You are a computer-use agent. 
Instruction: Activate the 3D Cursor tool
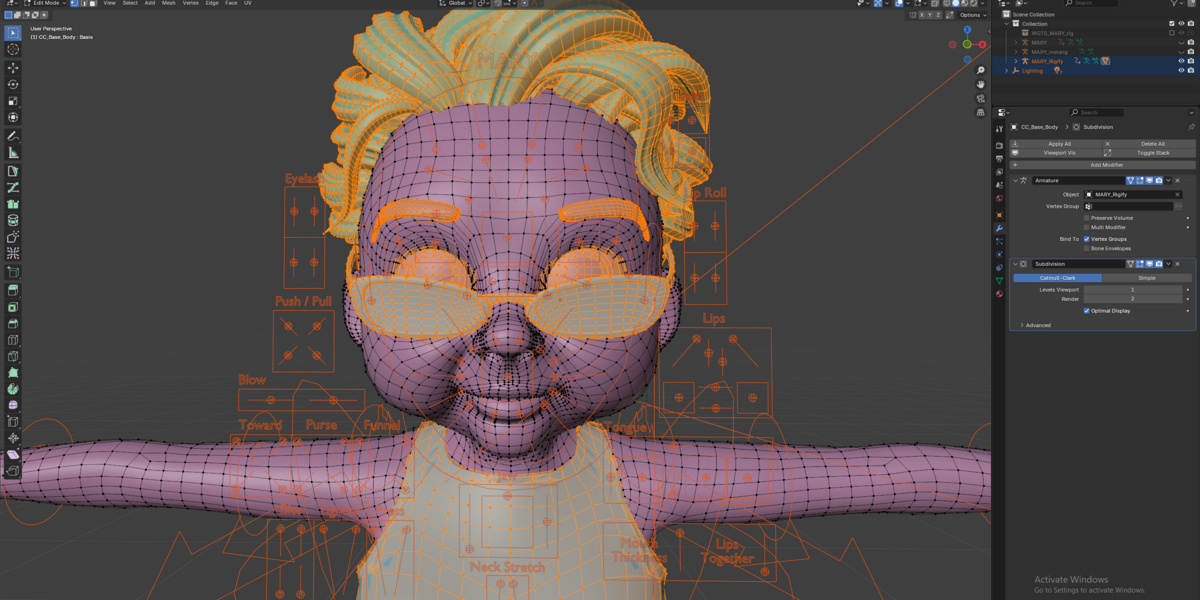(13, 49)
